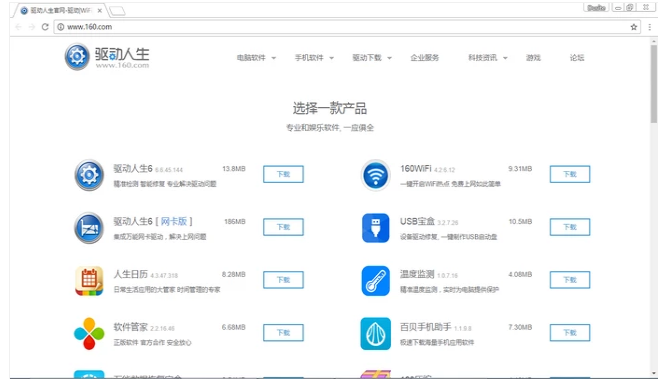The image size is (658, 379).
Task: Open the 人生日历 calendar icon
Action: (89, 281)
